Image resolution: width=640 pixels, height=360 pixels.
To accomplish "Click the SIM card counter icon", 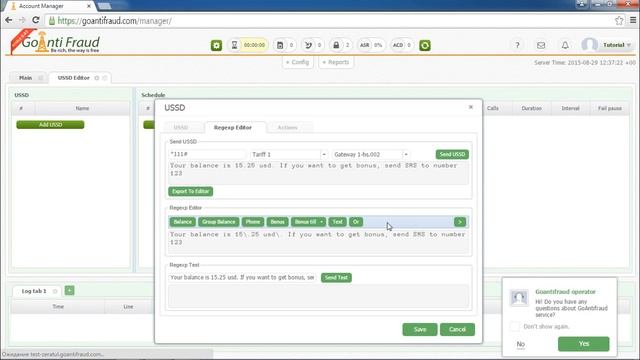I will coord(280,45).
